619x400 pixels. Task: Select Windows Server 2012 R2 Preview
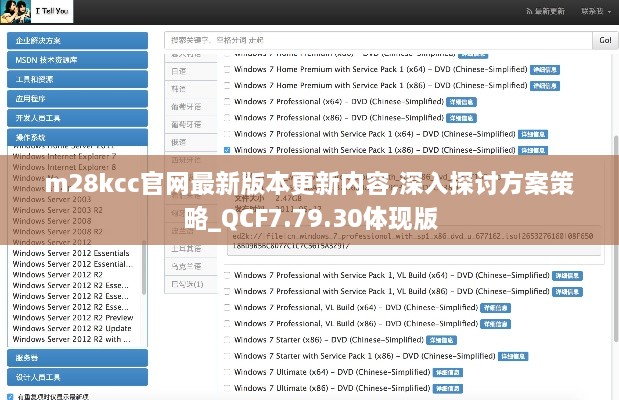[x=73, y=318]
